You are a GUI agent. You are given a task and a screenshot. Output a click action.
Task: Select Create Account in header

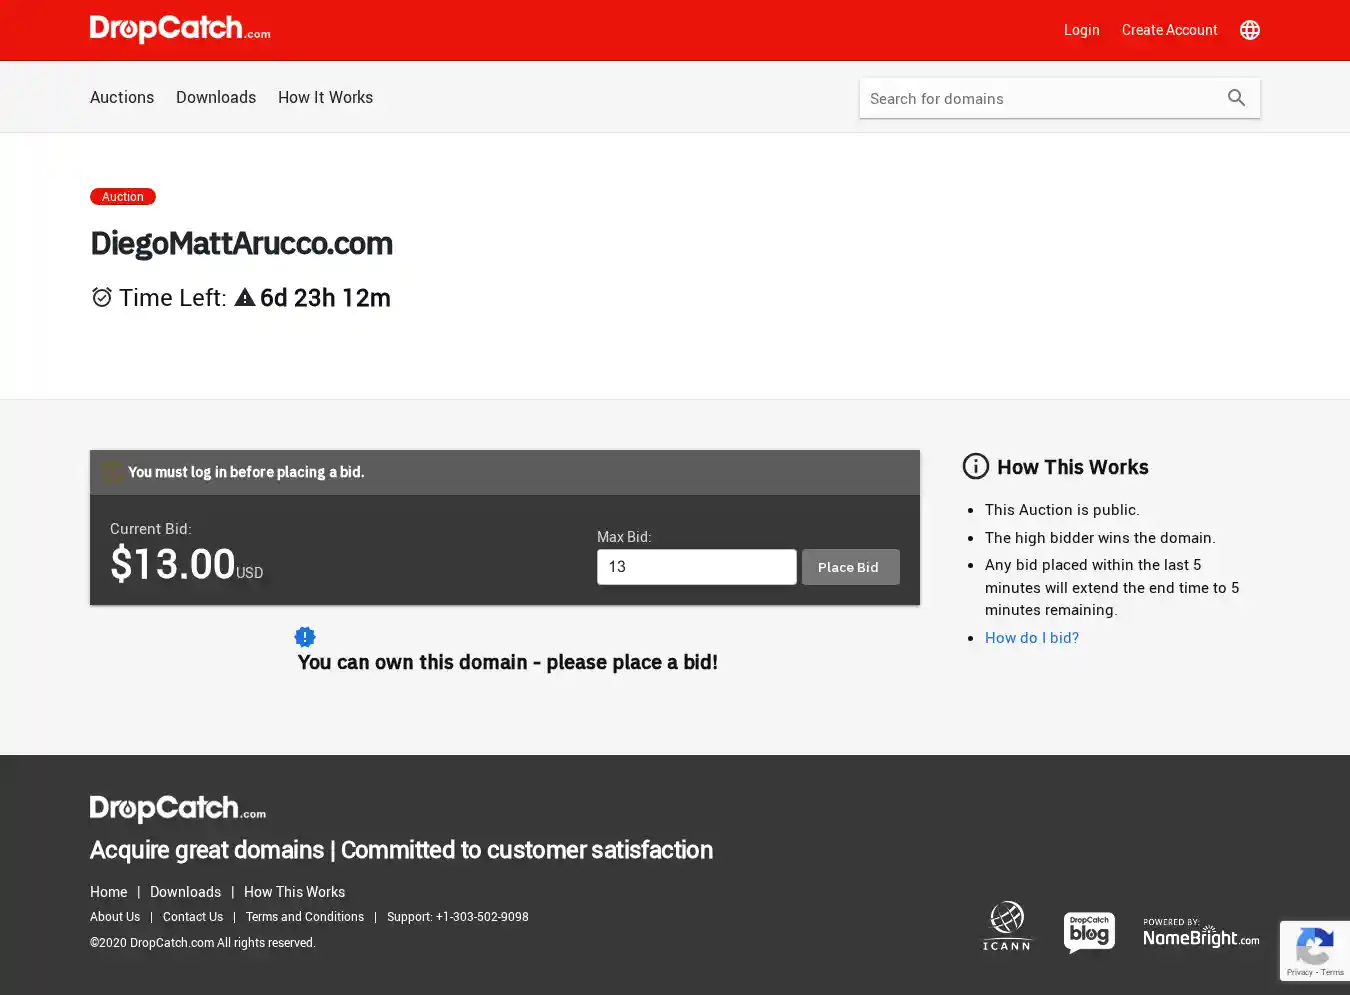pyautogui.click(x=1169, y=30)
